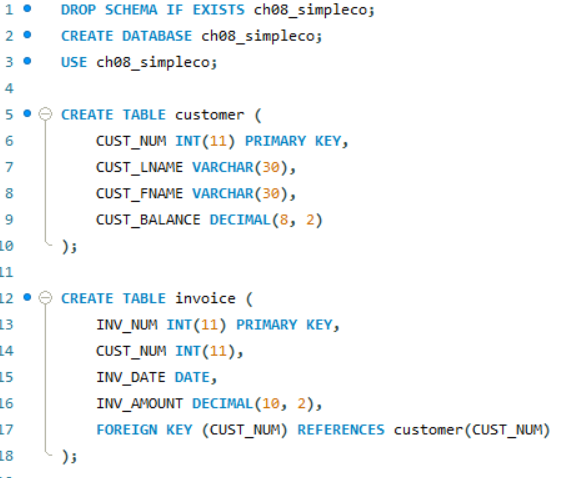Place cursor on the word customer on line 5
Screen dimensions: 565x478
pos(209,115)
